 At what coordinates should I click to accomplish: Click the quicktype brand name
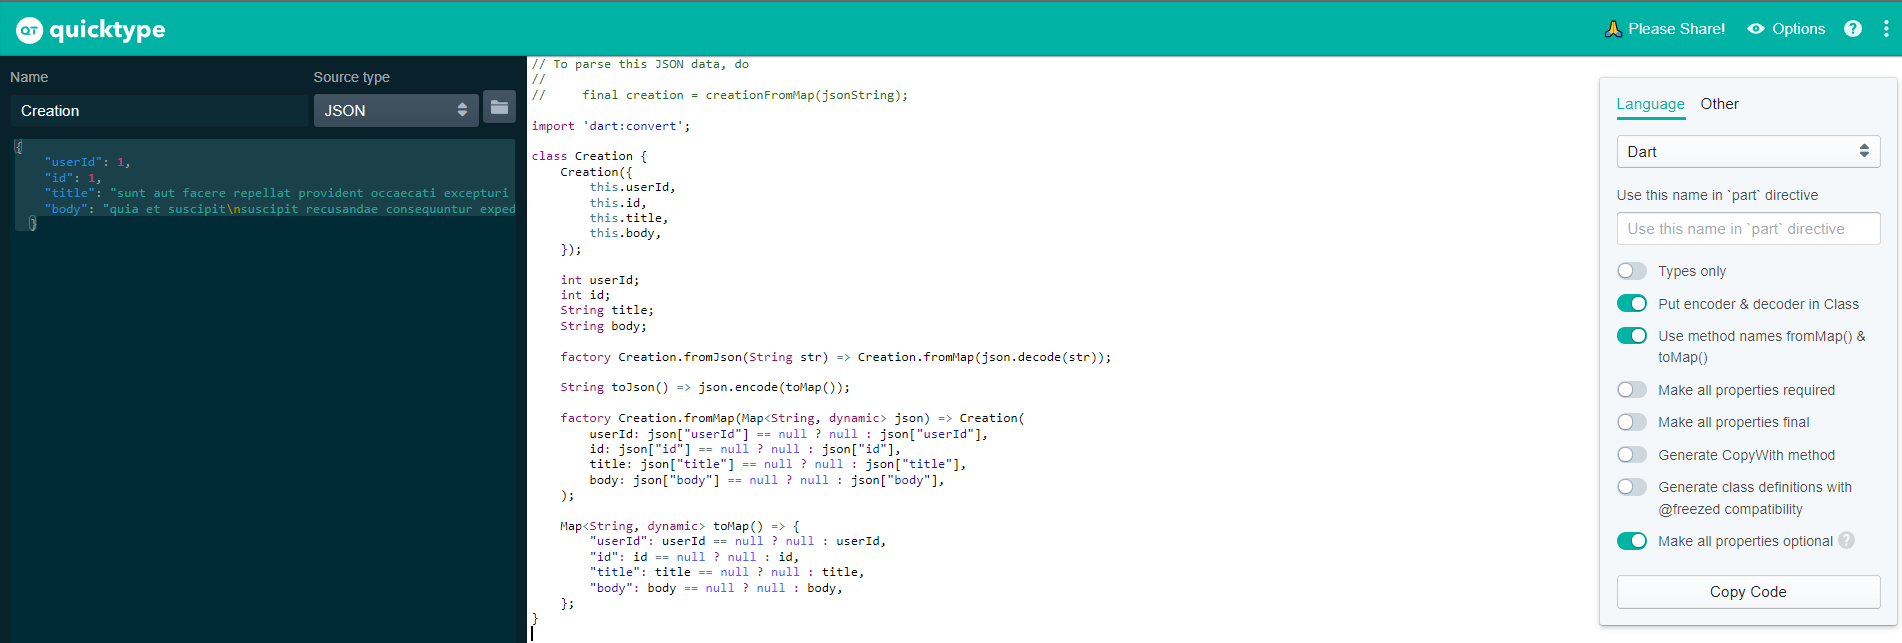(x=107, y=30)
